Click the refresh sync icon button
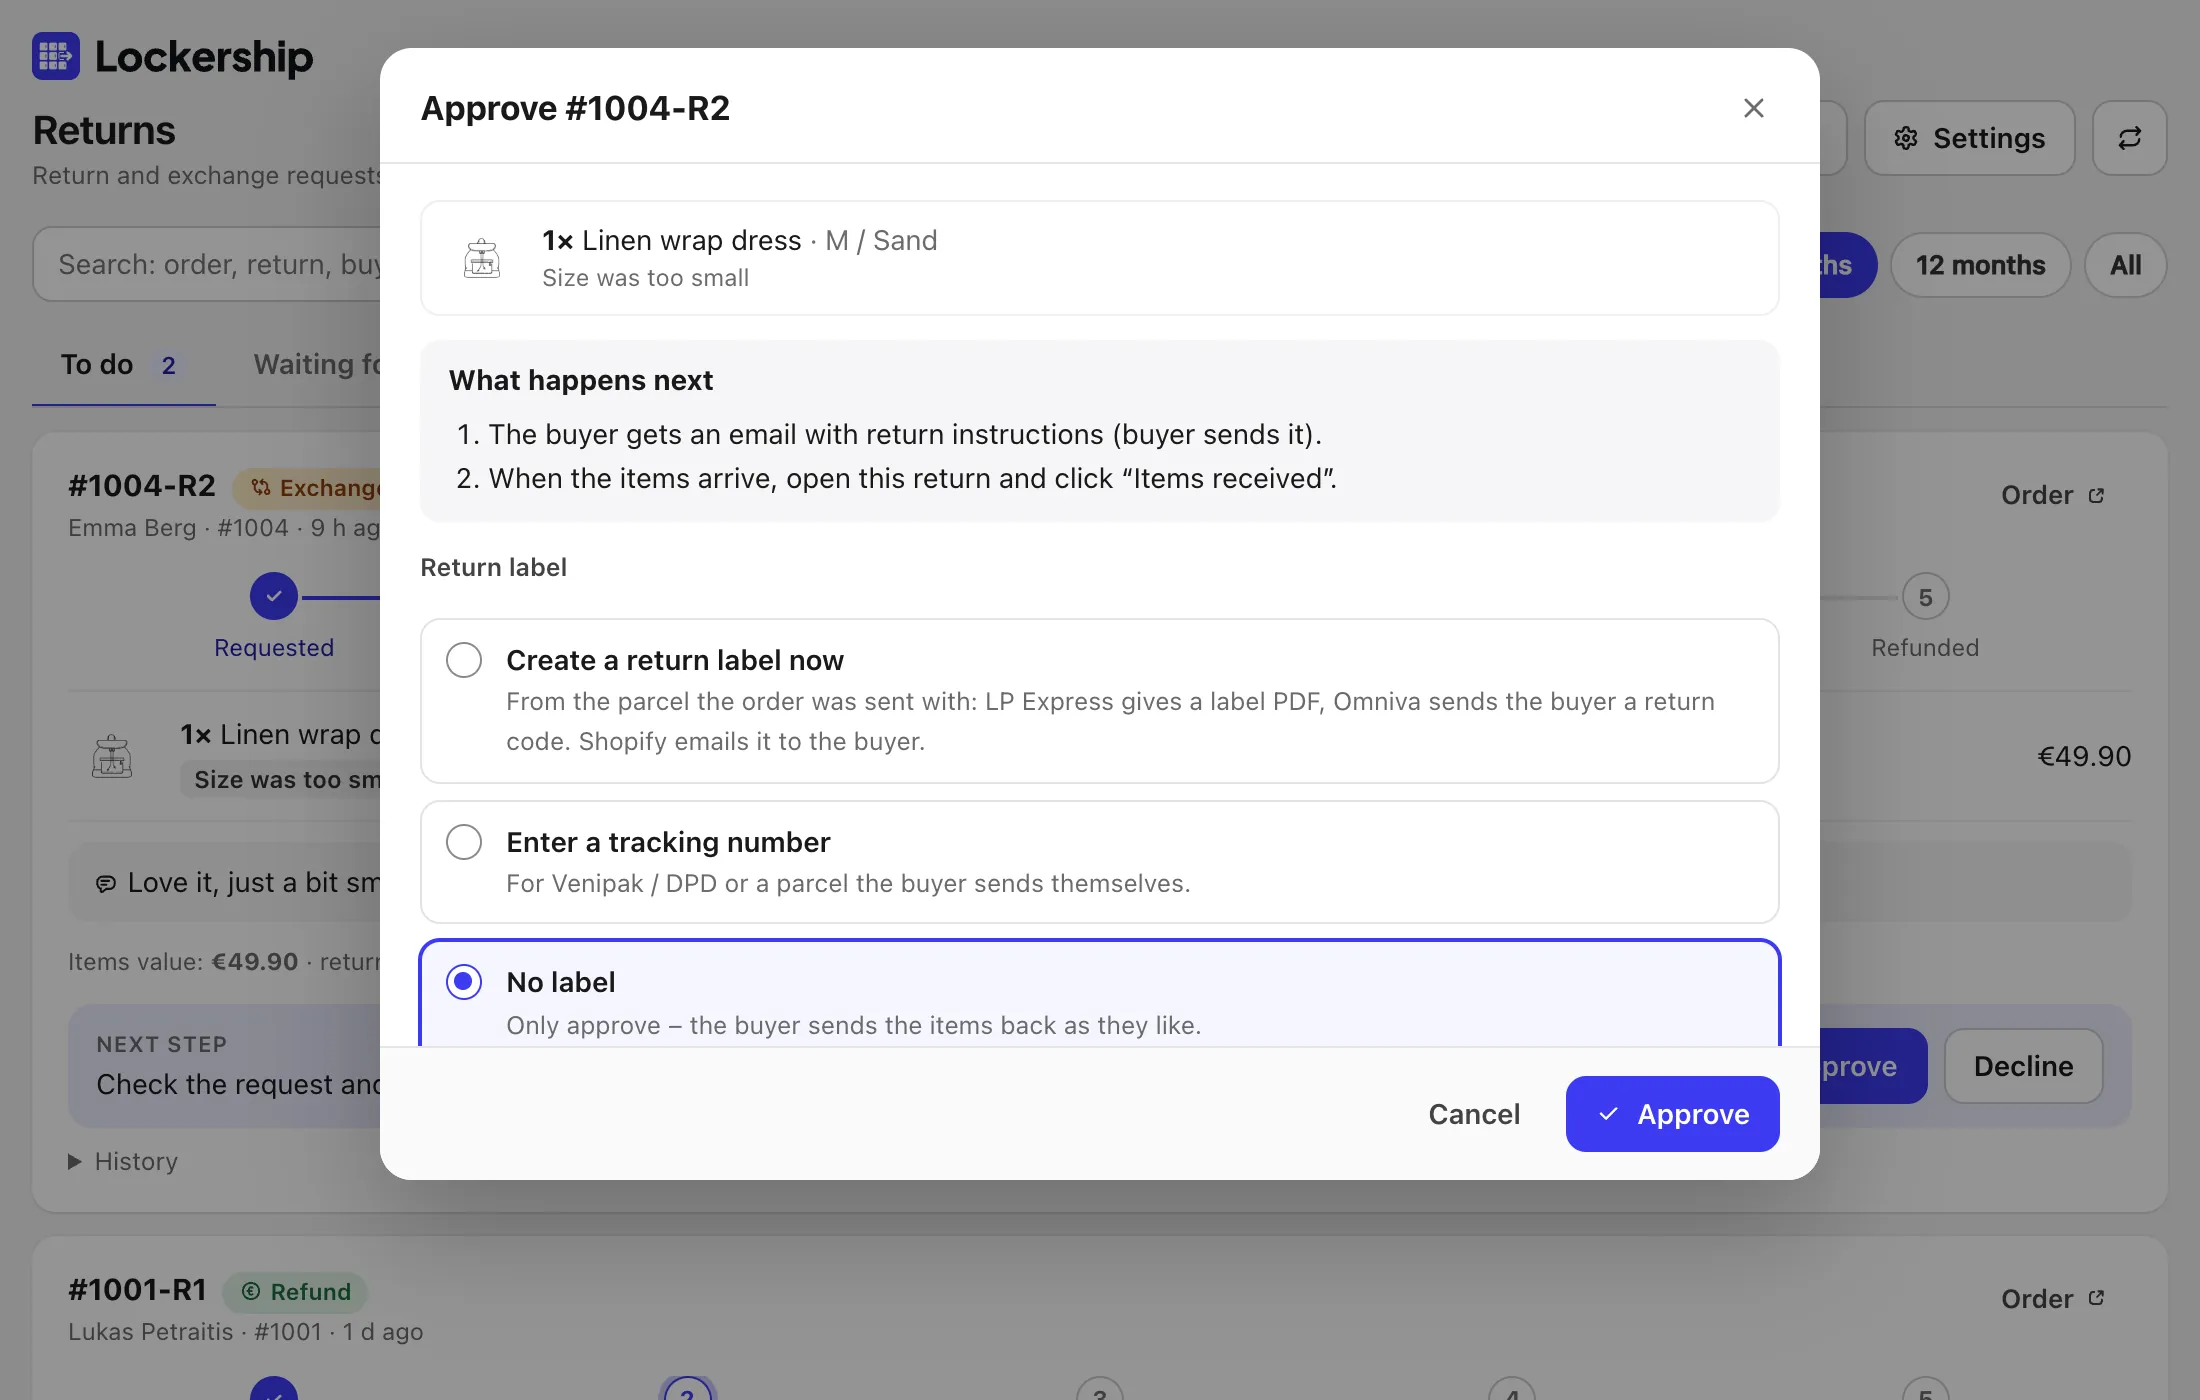Screen dimensions: 2200x1400 (2129, 138)
